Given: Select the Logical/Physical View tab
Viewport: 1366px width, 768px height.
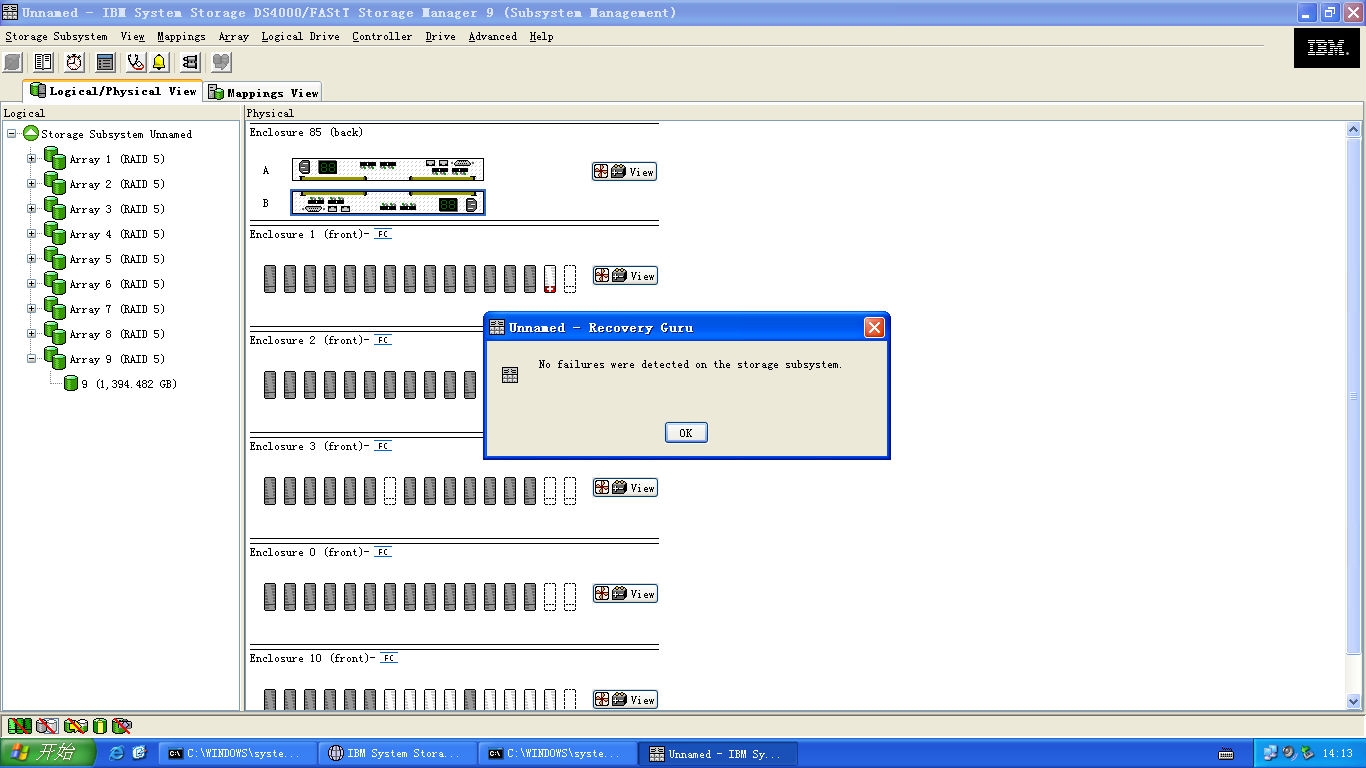Looking at the screenshot, I should (x=113, y=90).
